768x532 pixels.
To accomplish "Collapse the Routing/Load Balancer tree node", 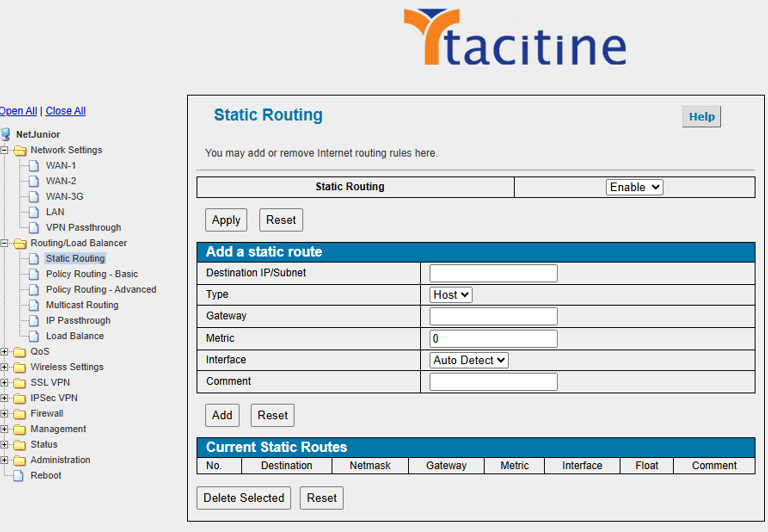I will click(x=4, y=243).
